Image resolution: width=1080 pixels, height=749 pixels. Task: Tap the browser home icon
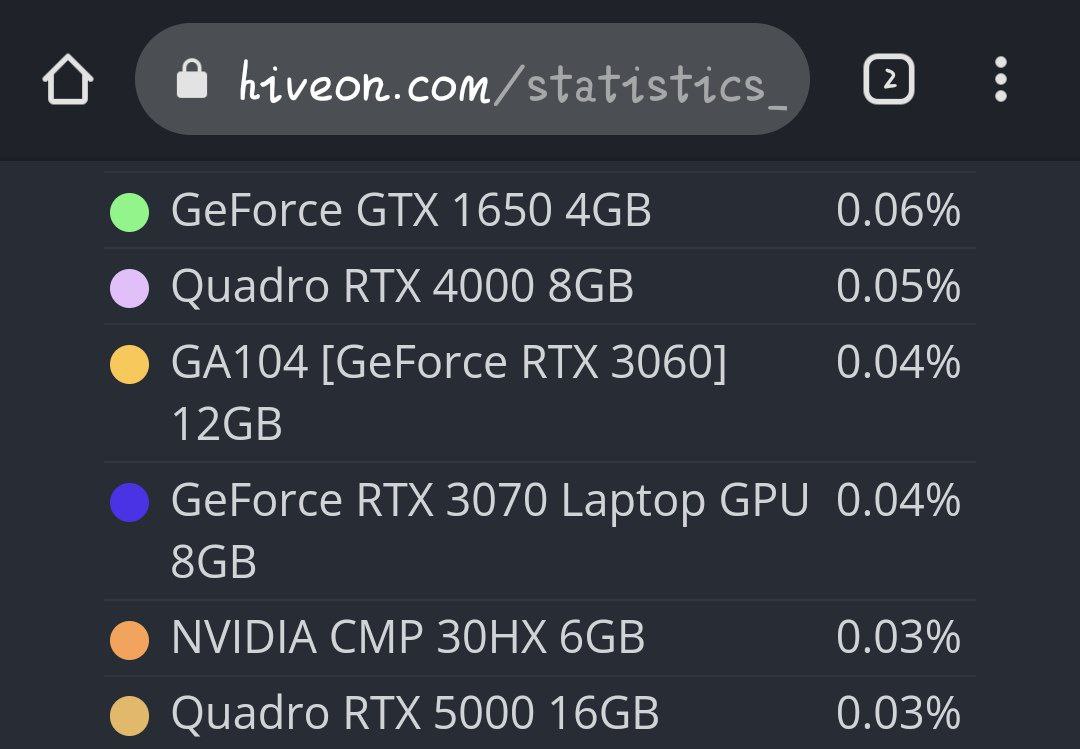click(x=68, y=80)
